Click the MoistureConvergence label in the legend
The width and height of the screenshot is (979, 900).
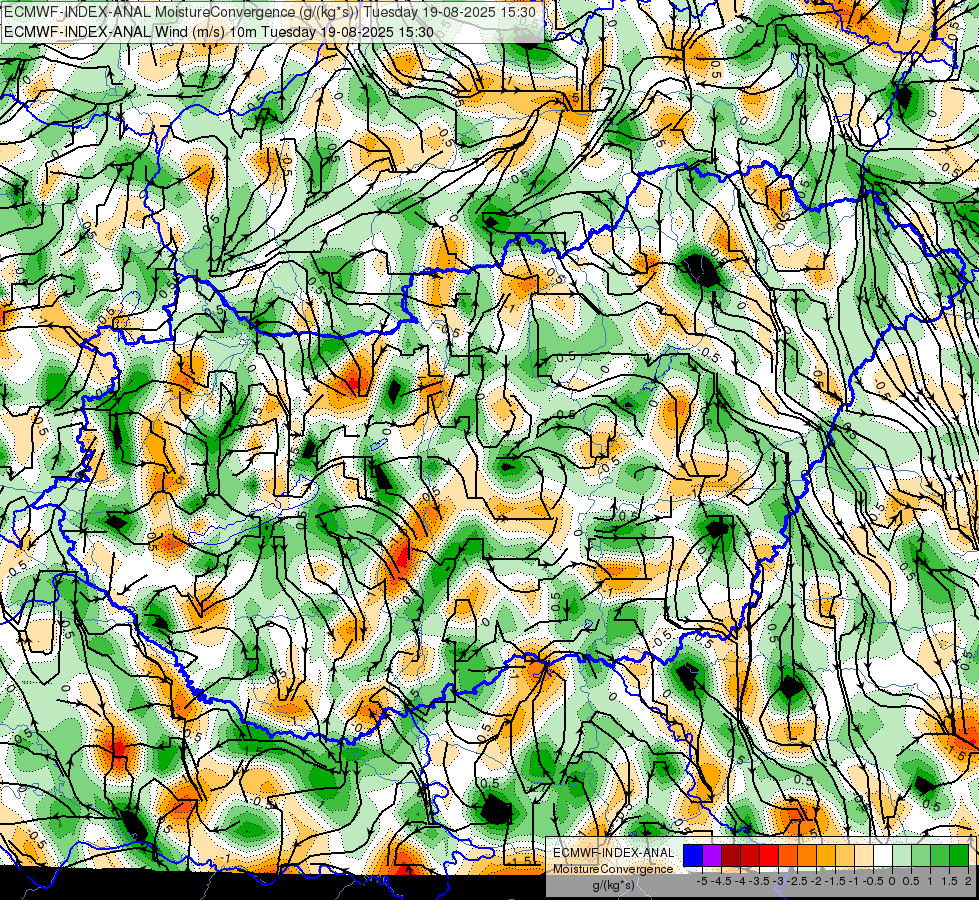pyautogui.click(x=613, y=869)
